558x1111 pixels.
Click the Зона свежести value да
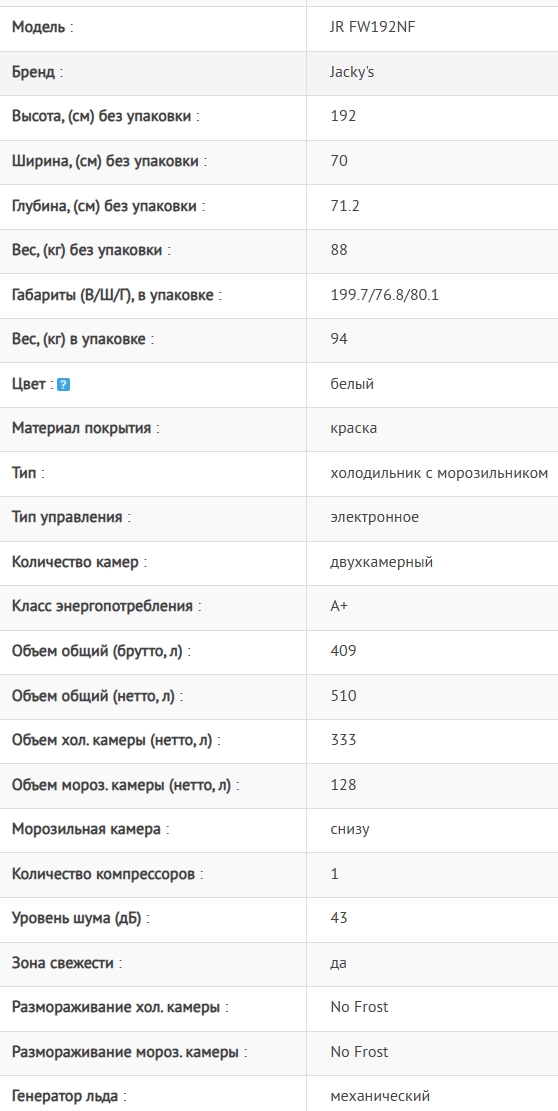[x=338, y=963]
